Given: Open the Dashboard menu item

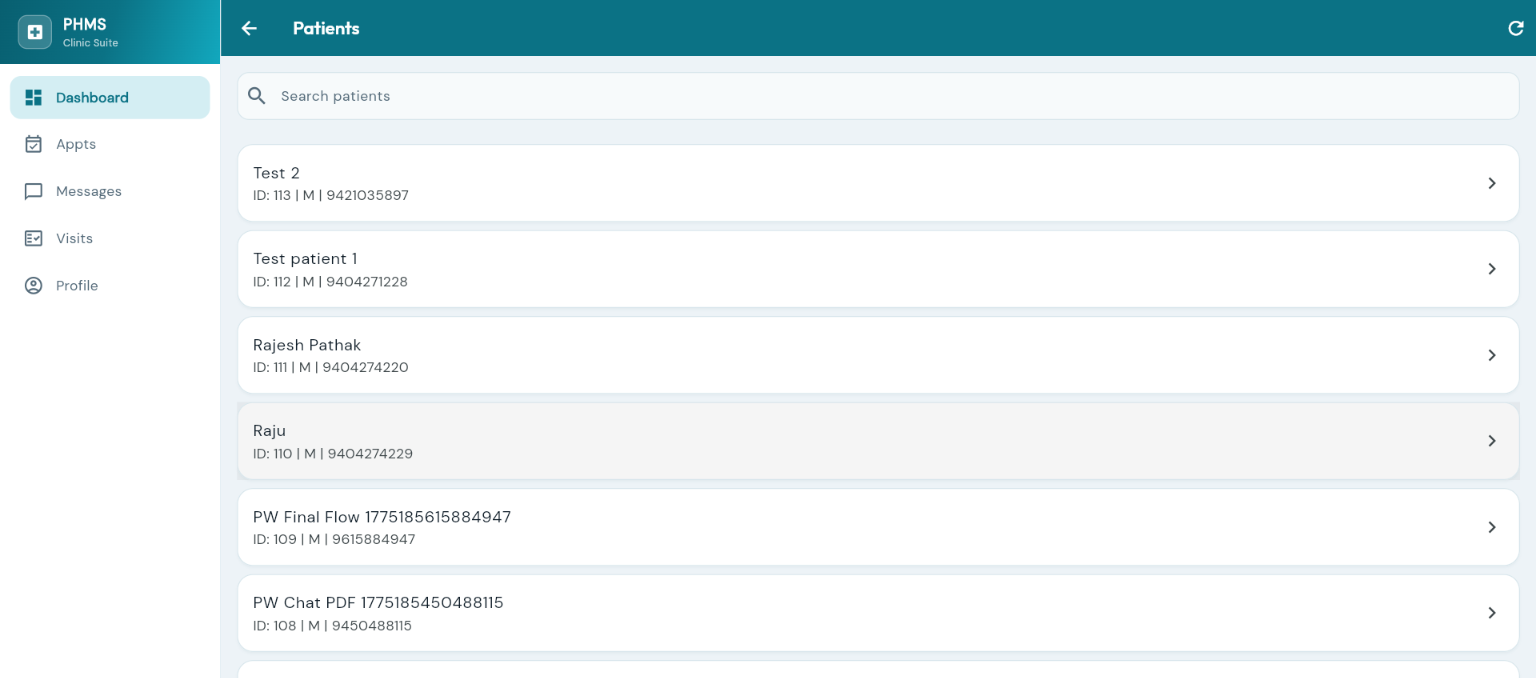Looking at the screenshot, I should click(110, 97).
